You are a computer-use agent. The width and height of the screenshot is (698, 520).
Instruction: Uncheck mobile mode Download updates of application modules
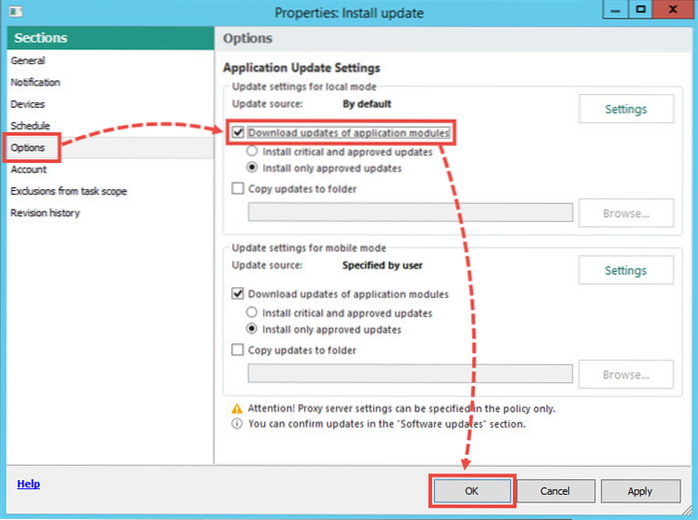[238, 294]
